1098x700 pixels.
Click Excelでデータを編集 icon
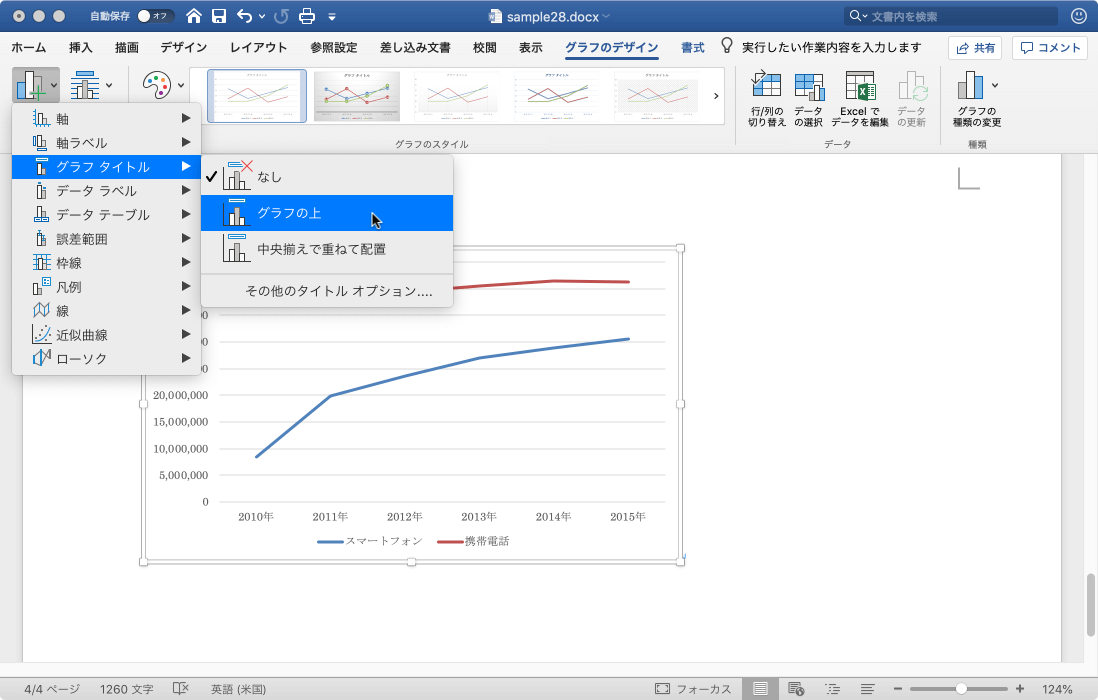(859, 98)
